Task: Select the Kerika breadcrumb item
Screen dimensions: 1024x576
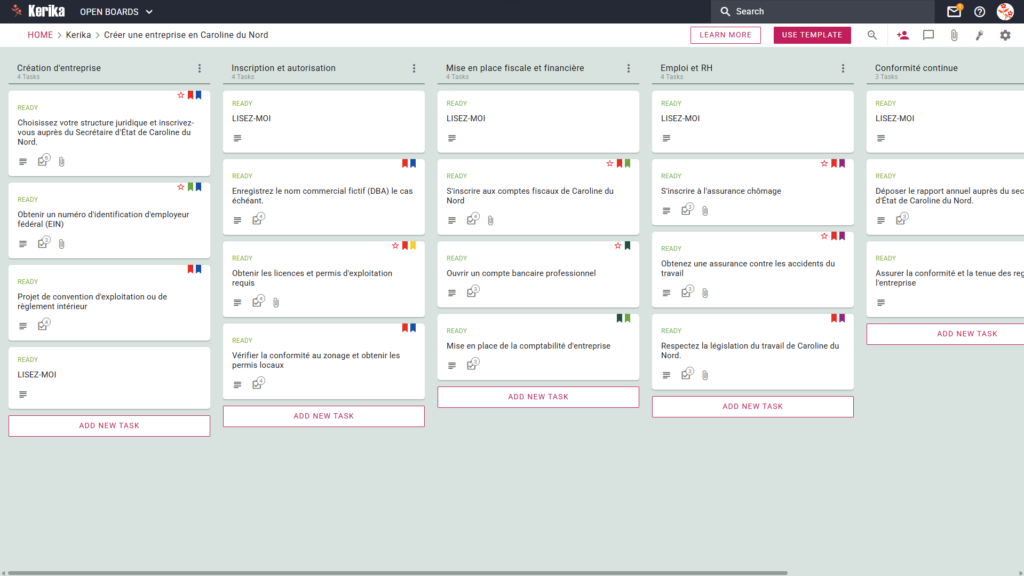Action: coord(78,35)
